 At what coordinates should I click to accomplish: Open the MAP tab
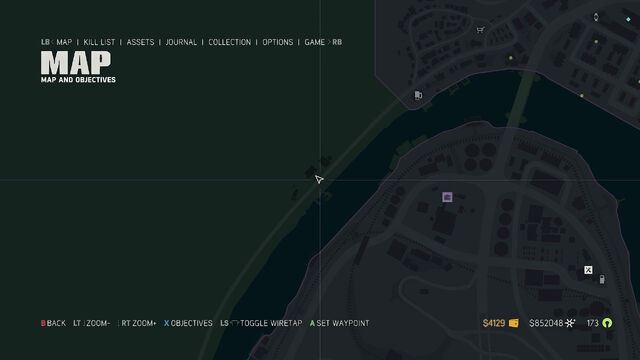point(64,42)
